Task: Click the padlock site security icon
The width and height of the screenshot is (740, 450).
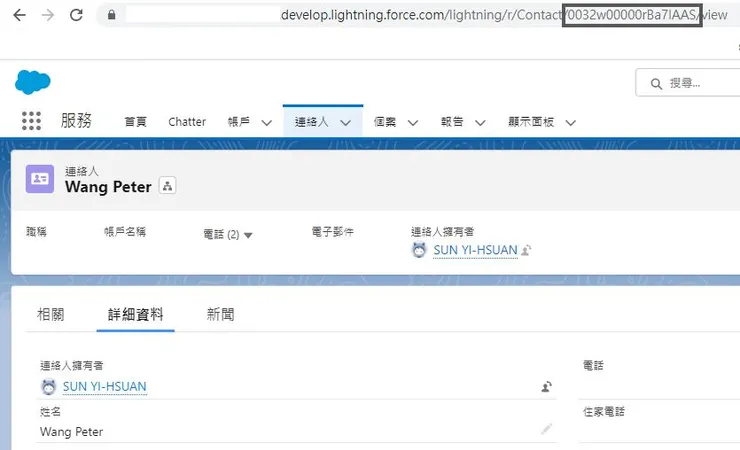Action: click(x=111, y=15)
